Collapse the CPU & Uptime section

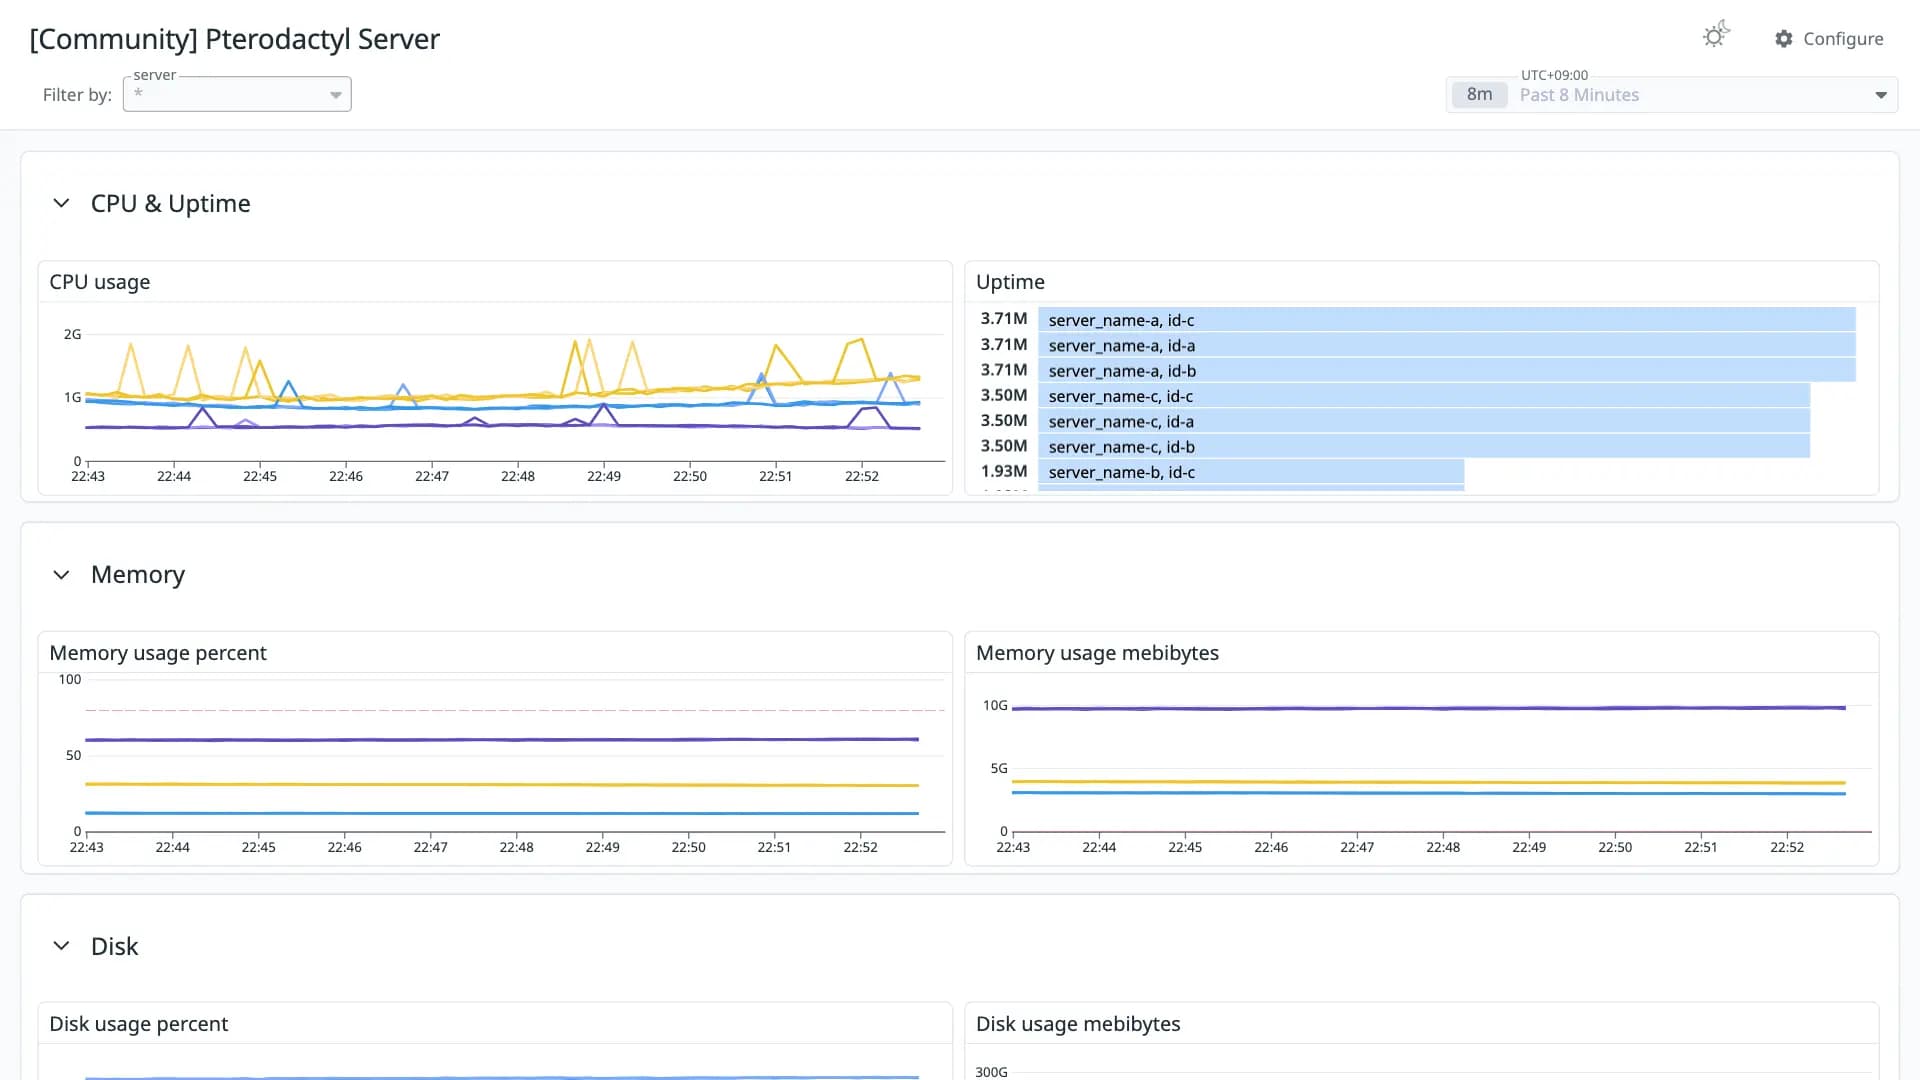(x=61, y=203)
